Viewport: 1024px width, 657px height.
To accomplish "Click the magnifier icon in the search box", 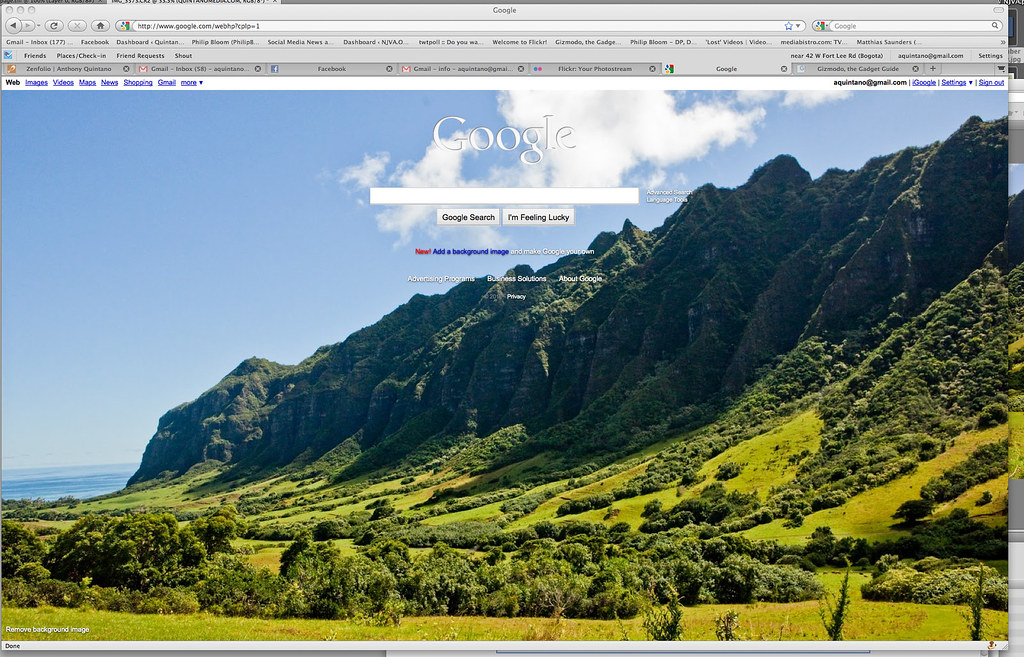I will click(x=996, y=25).
